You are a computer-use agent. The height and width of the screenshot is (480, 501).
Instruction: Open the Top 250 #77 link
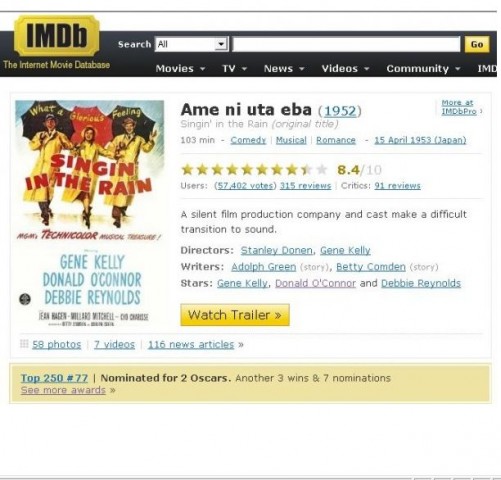[54, 378]
